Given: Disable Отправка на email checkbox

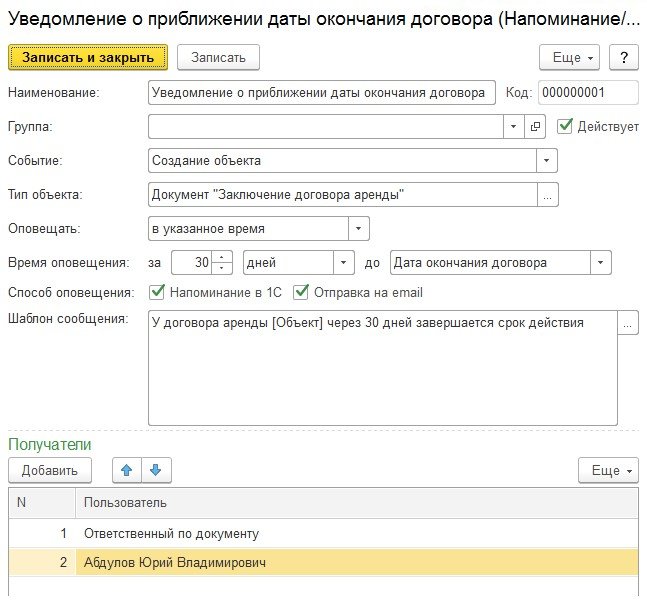Looking at the screenshot, I should pos(301,293).
